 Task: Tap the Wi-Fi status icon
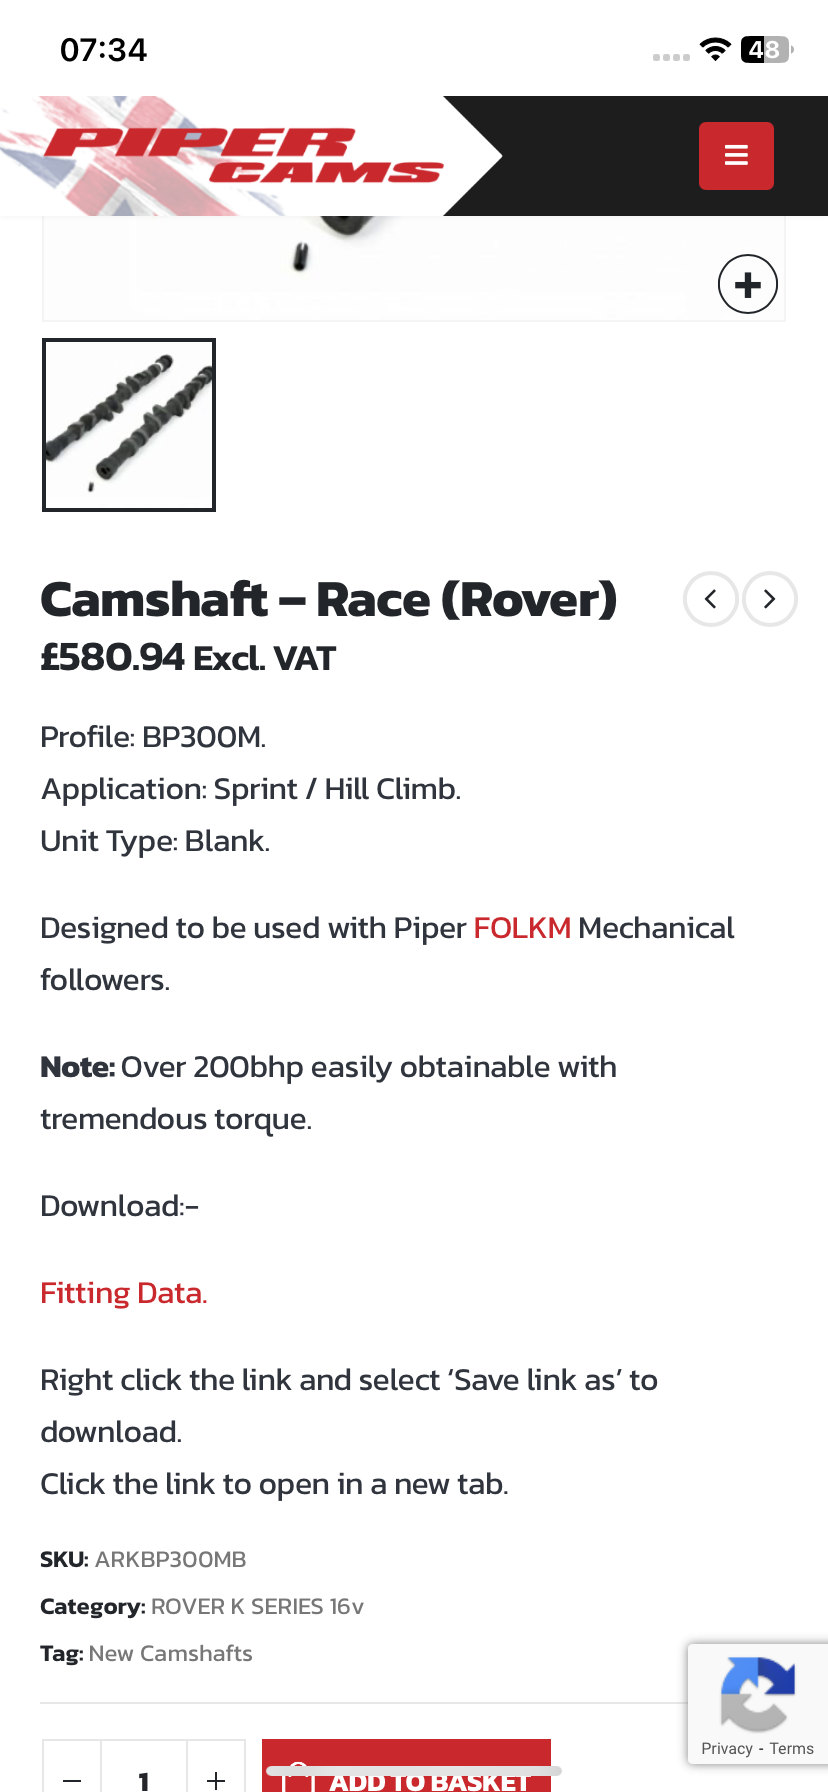click(x=715, y=49)
